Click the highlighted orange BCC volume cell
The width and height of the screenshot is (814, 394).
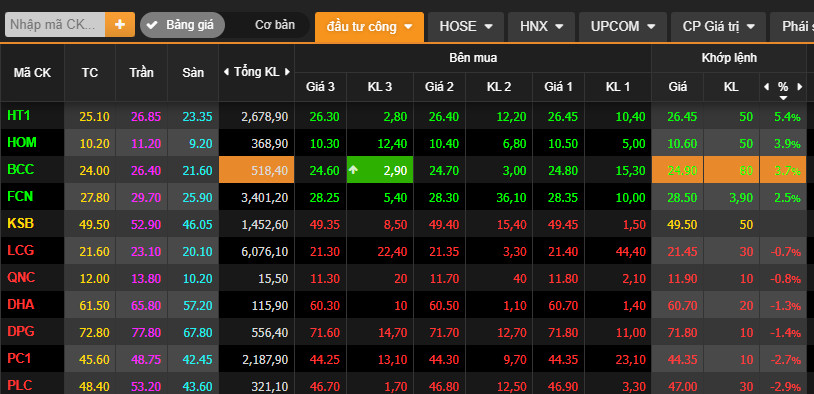tap(256, 169)
